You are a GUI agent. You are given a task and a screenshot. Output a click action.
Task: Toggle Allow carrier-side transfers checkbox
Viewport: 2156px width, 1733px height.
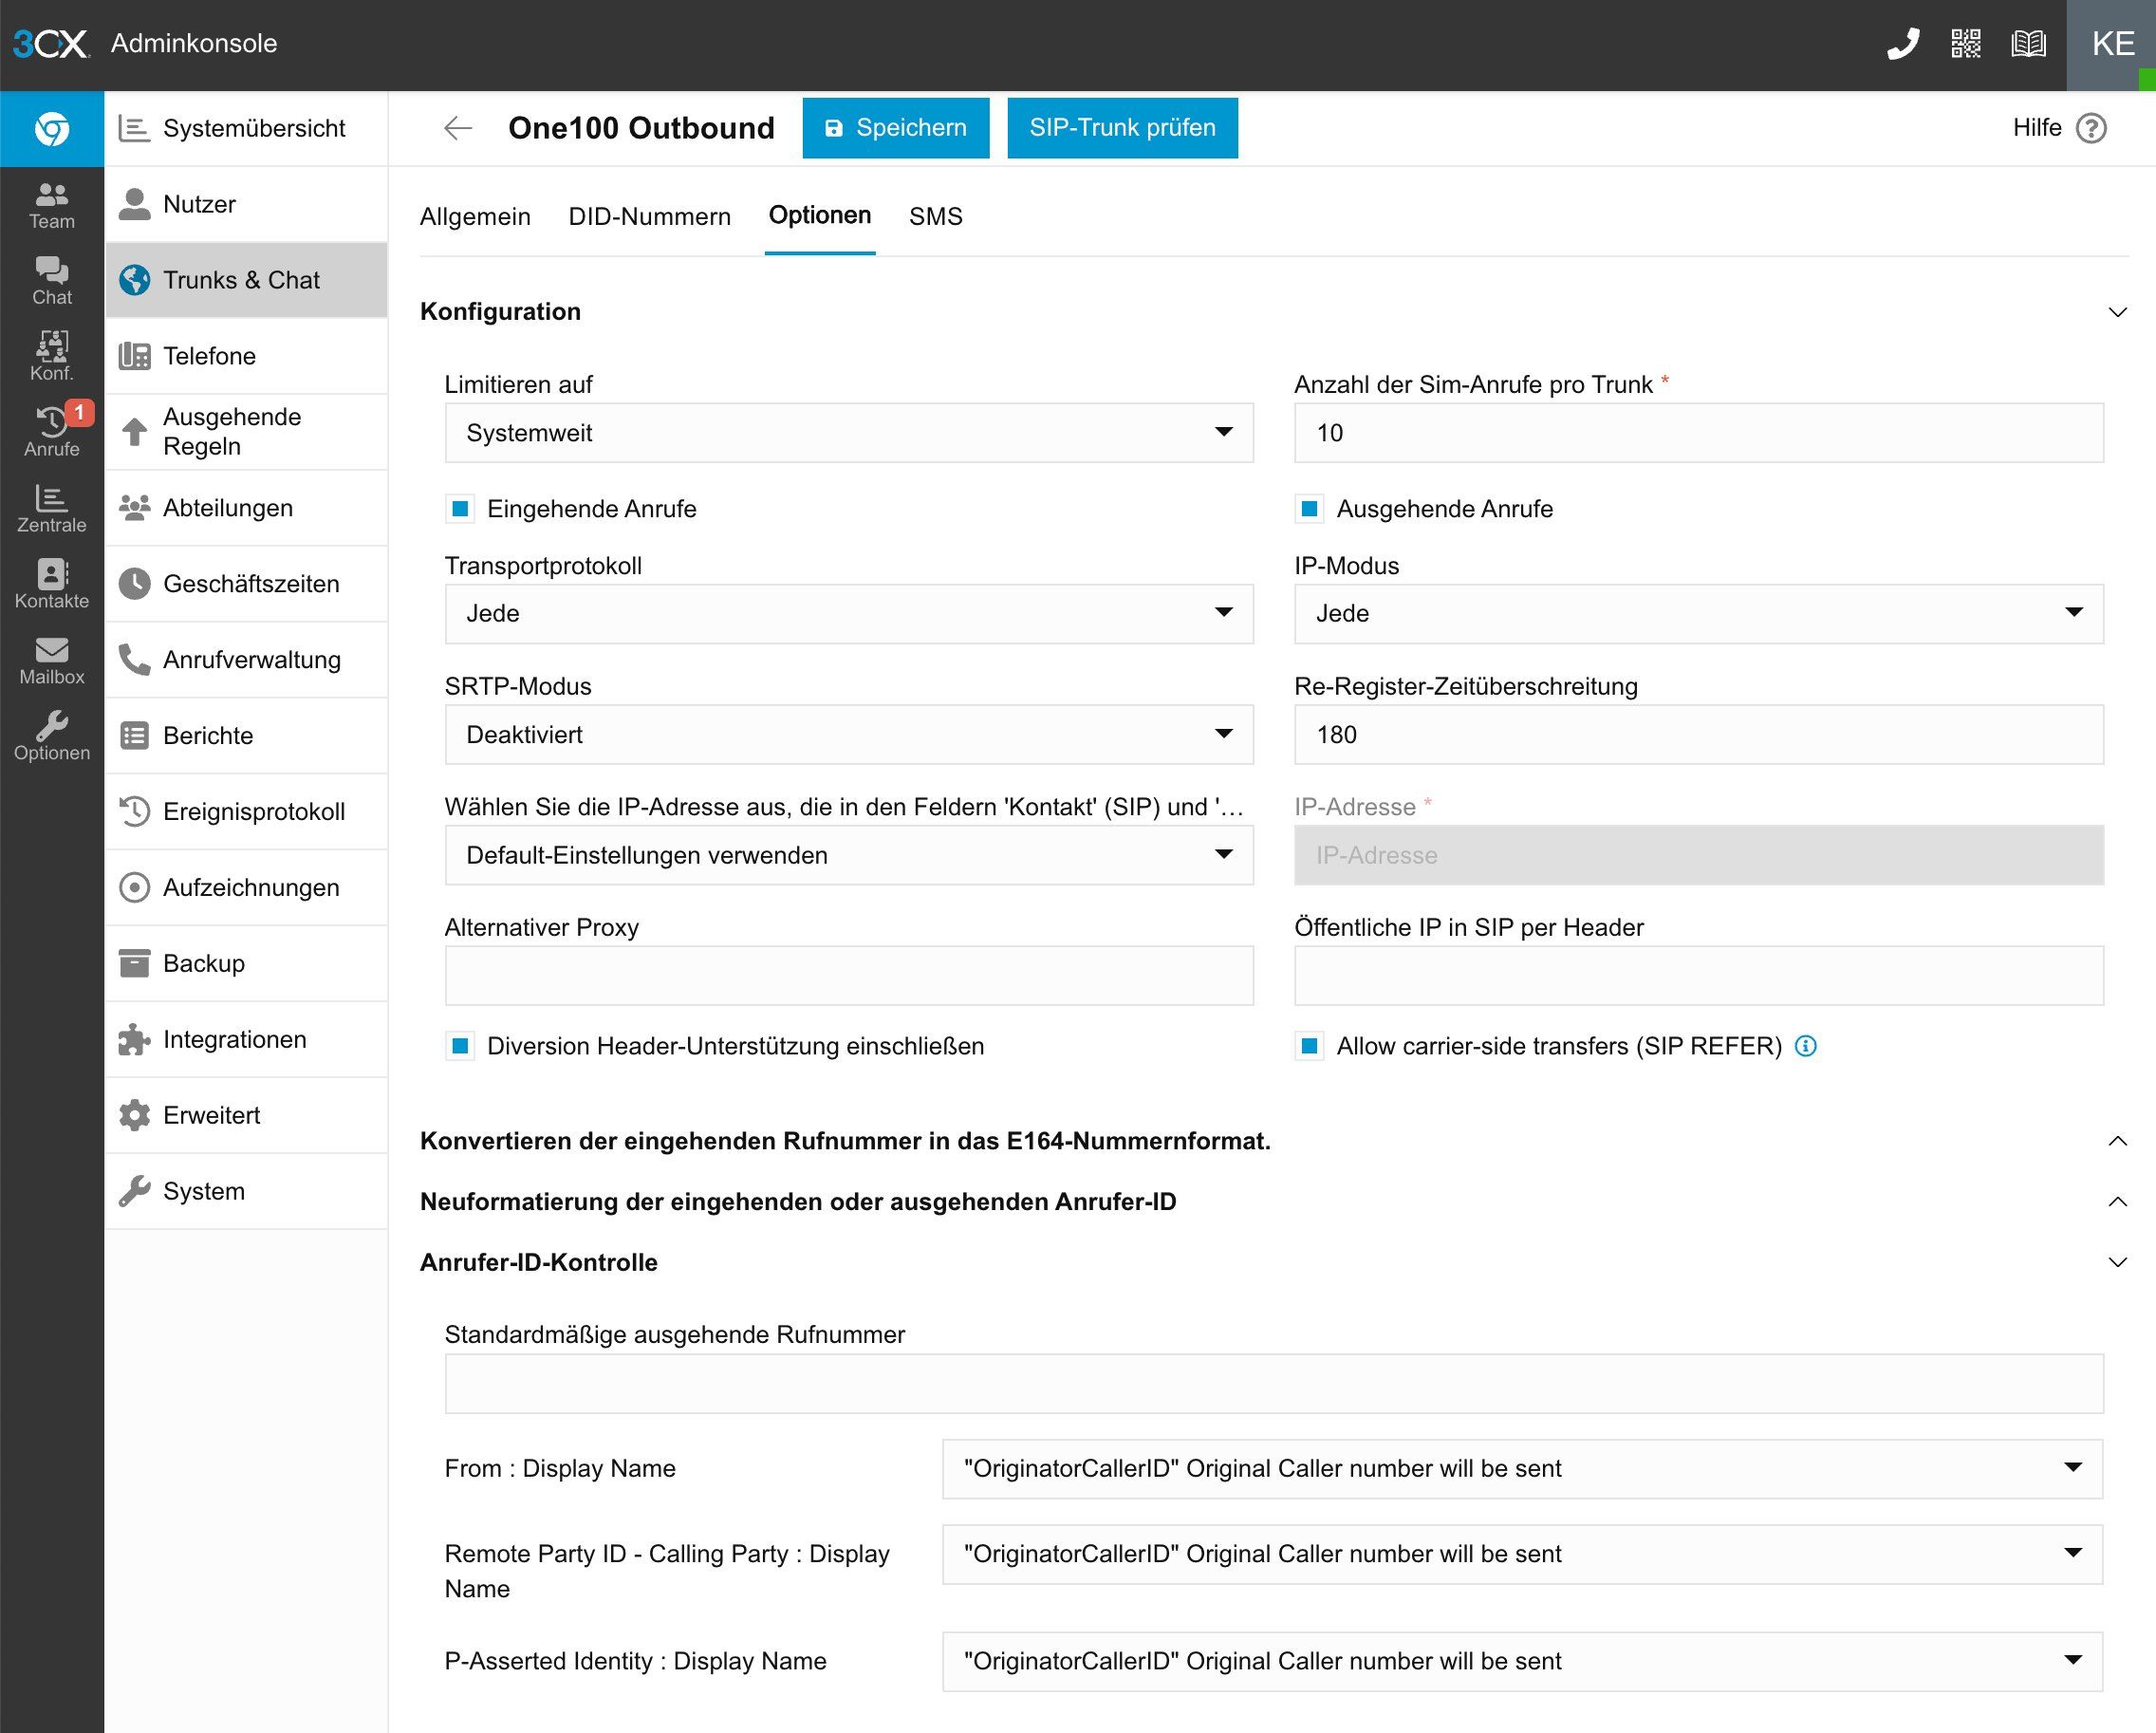1310,1046
